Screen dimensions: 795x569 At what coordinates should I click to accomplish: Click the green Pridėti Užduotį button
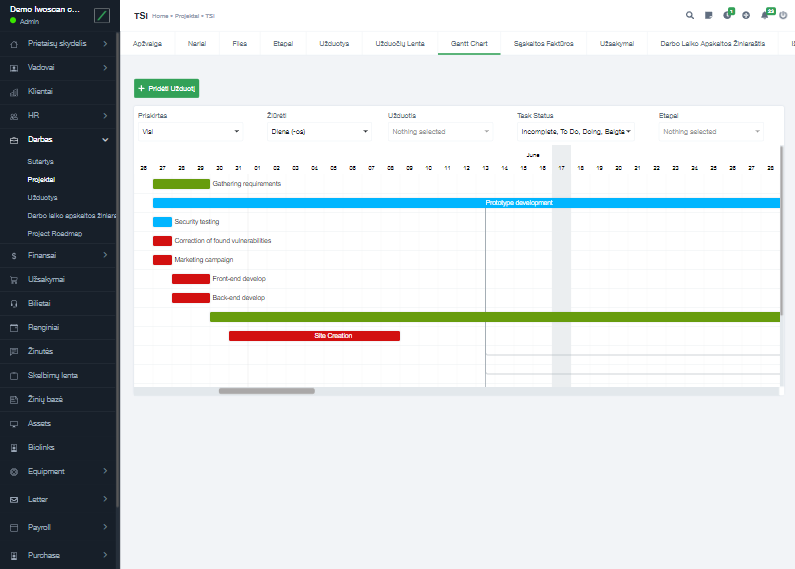[166, 88]
